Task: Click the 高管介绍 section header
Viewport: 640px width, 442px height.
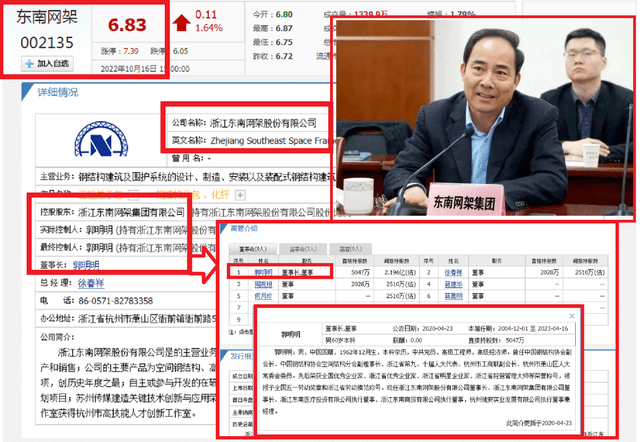Action: pyautogui.click(x=244, y=229)
